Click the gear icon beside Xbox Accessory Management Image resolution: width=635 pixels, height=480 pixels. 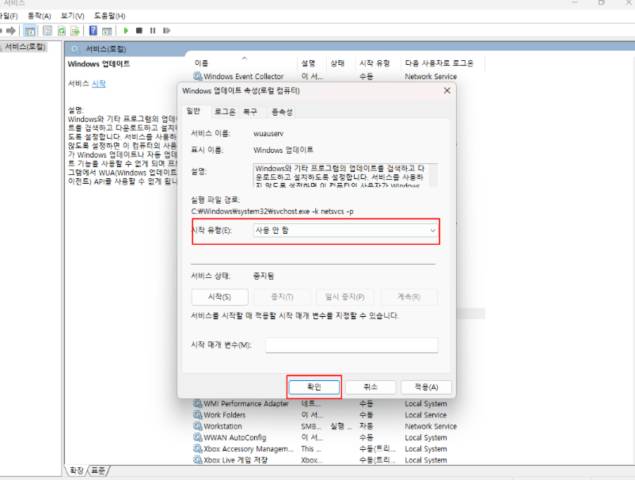(198, 449)
